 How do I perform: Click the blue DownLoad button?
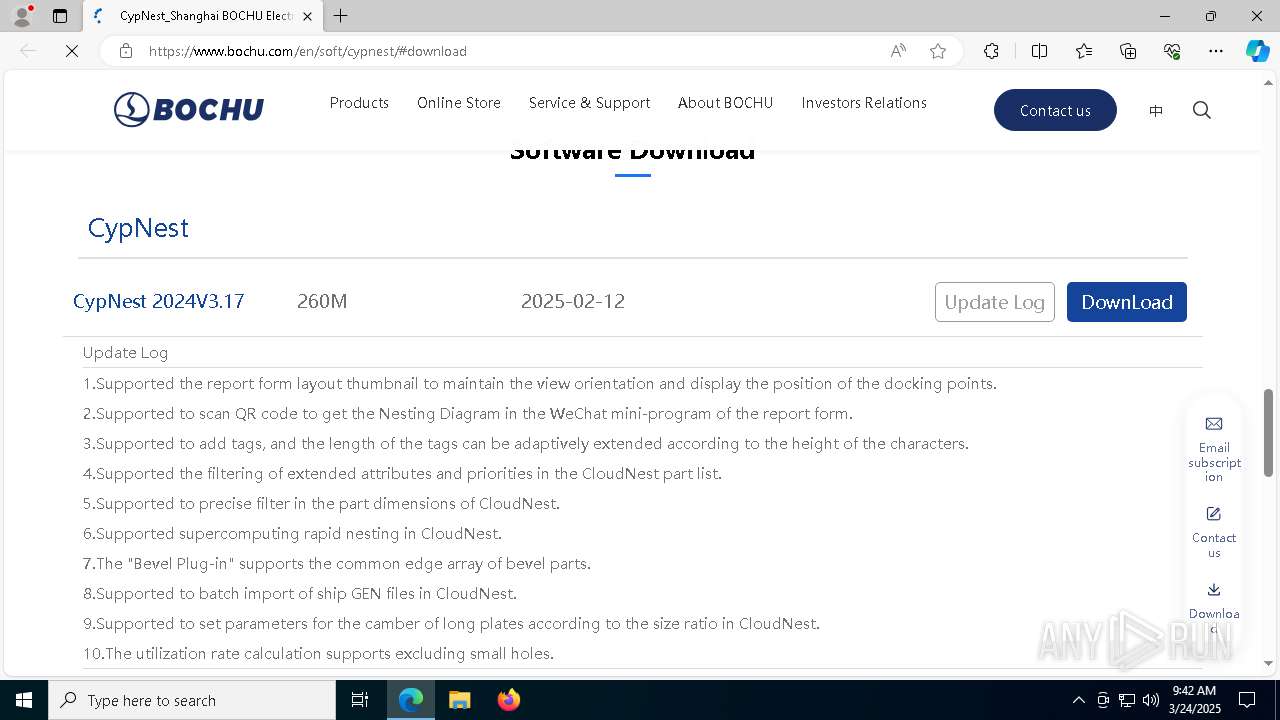click(1127, 302)
